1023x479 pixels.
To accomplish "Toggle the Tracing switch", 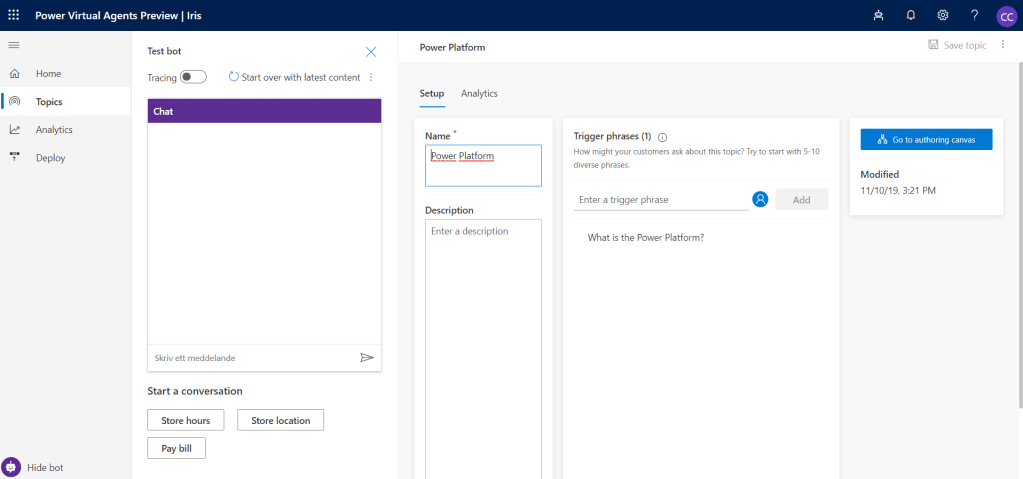I will (193, 77).
